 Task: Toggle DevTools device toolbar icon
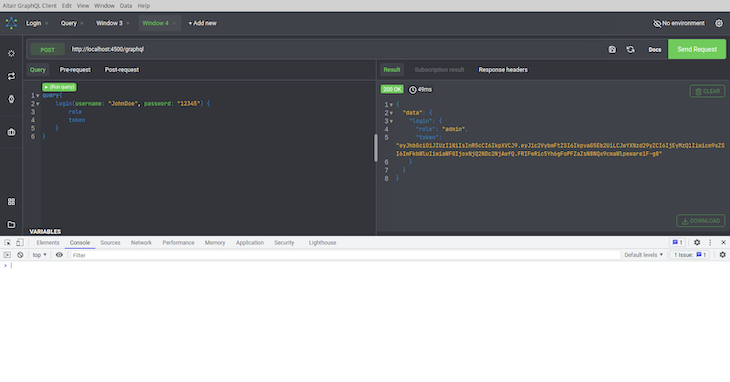click(20, 242)
